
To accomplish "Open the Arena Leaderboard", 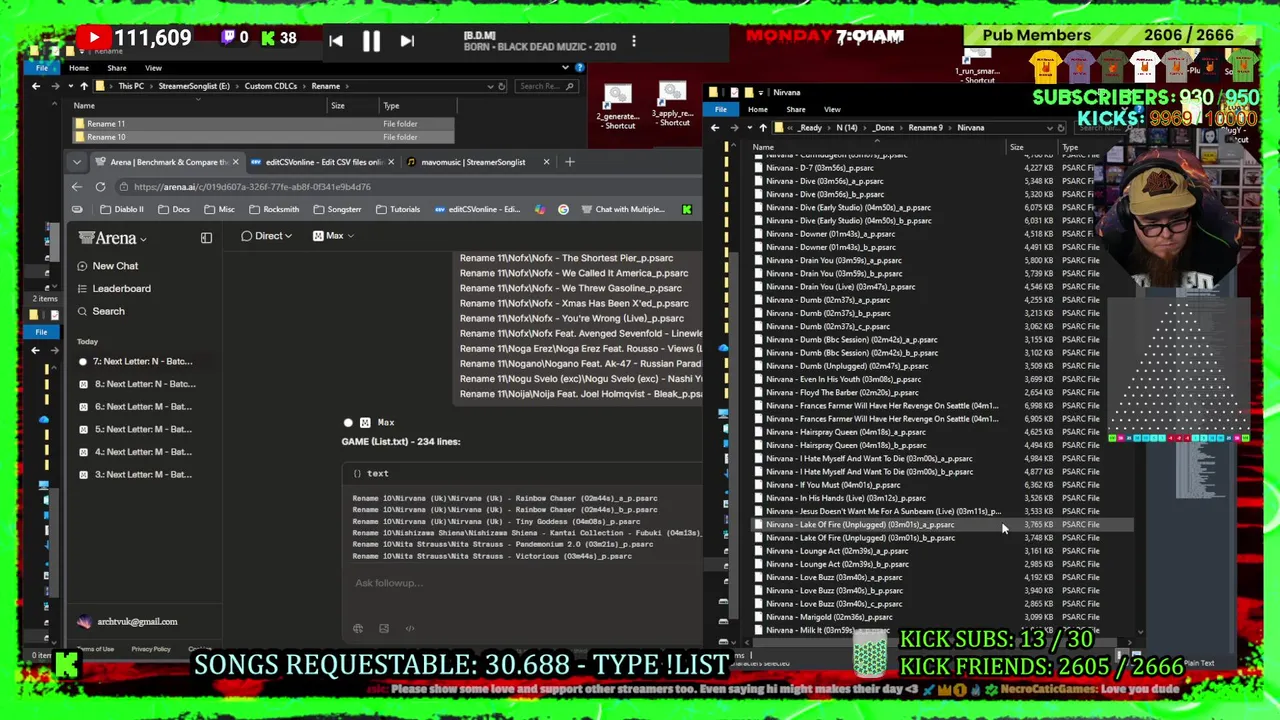I will (x=113, y=289).
